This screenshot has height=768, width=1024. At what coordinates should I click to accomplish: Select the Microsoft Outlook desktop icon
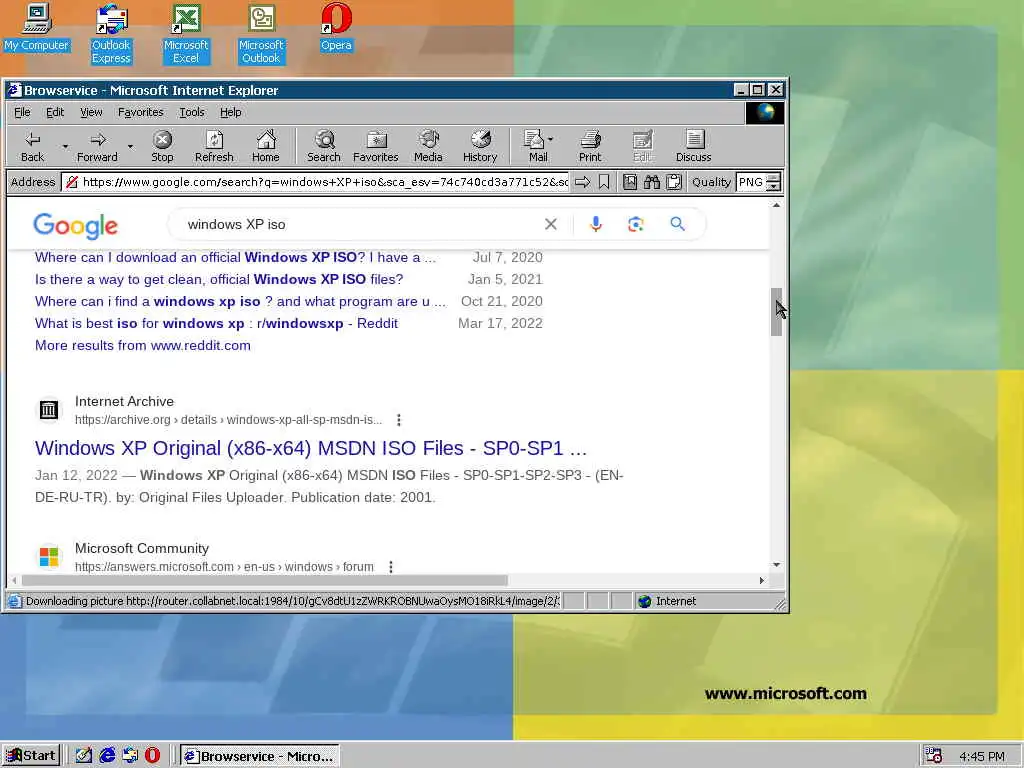tap(261, 33)
